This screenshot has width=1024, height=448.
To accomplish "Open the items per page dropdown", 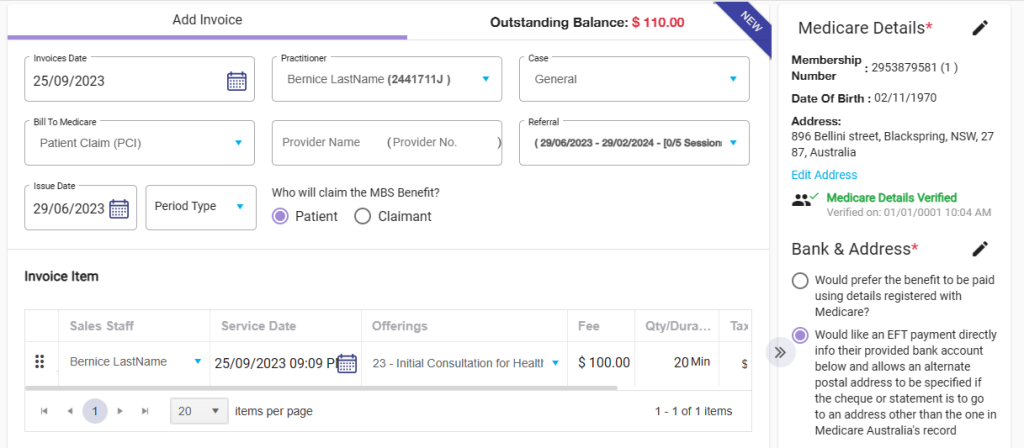I will pyautogui.click(x=197, y=411).
